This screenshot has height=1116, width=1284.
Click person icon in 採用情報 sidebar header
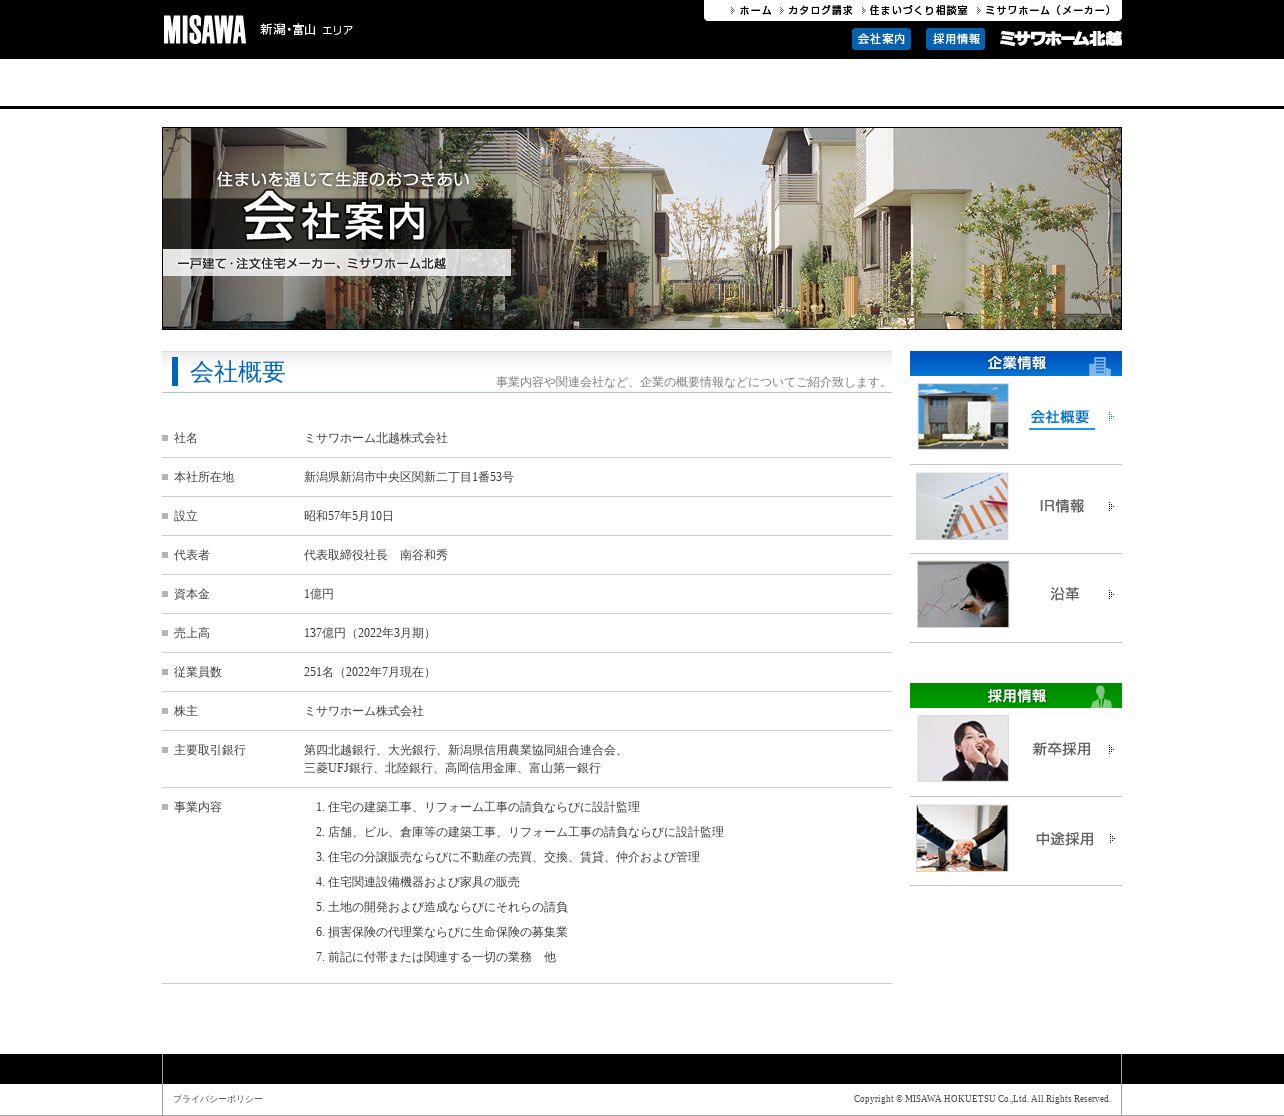pyautogui.click(x=1102, y=696)
